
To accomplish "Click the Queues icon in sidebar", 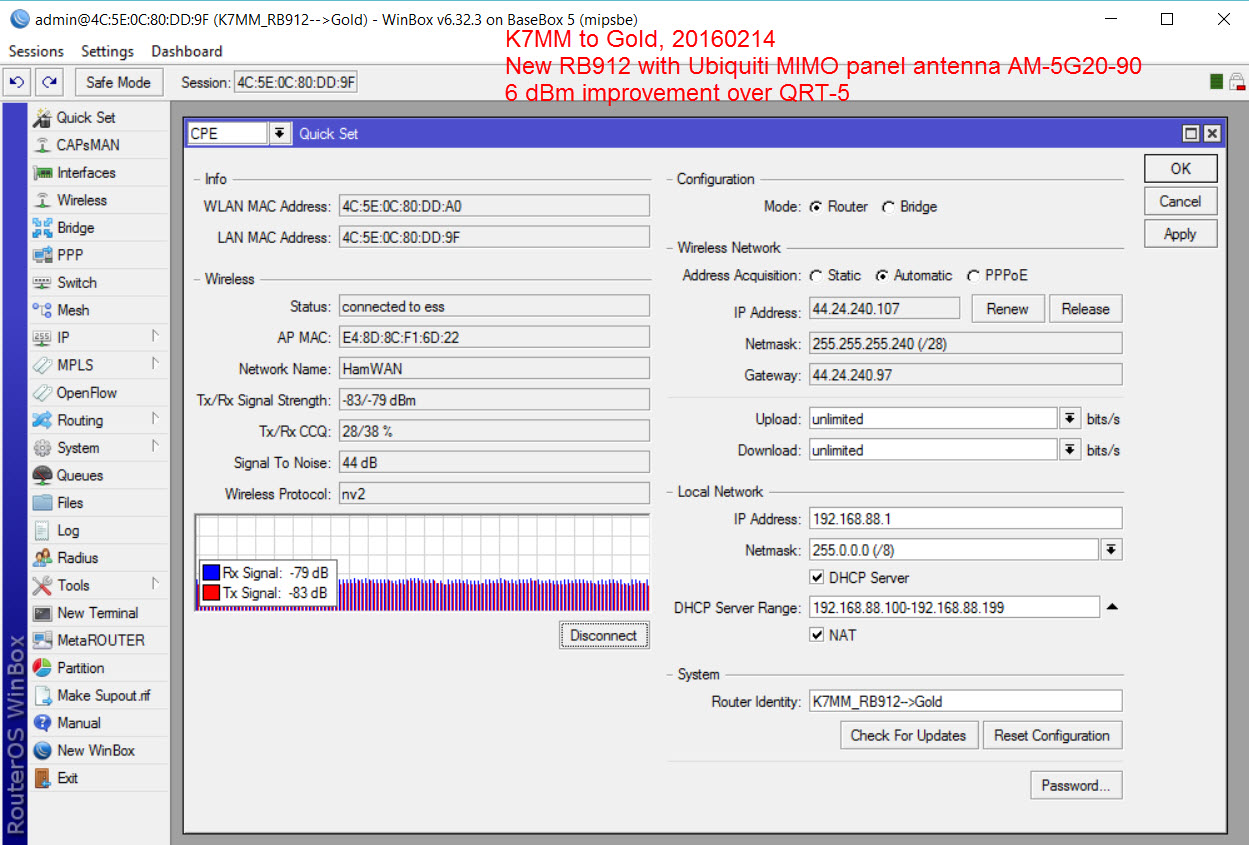I will point(42,475).
